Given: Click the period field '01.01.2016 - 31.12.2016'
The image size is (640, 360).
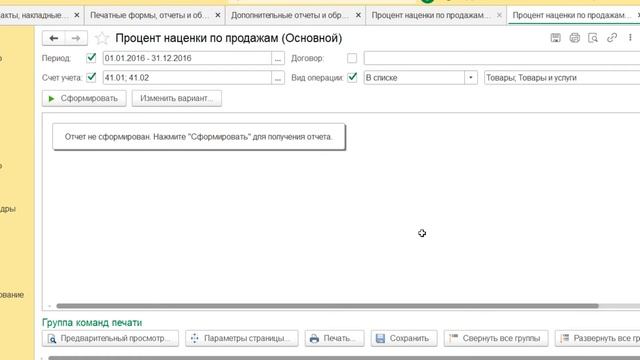Looking at the screenshot, I should tap(187, 58).
